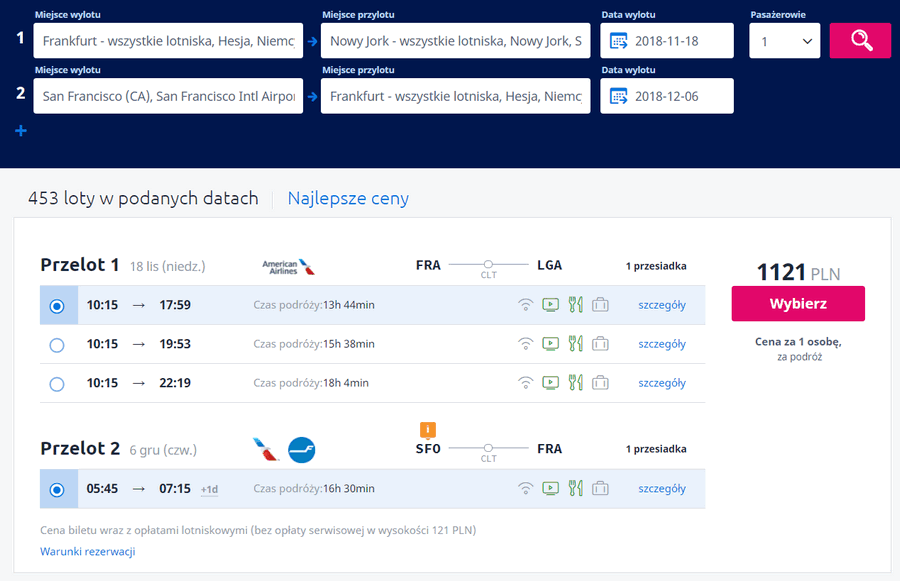Click the baggage icon in the 22:19 row
This screenshot has height=581, width=900.
click(600, 383)
